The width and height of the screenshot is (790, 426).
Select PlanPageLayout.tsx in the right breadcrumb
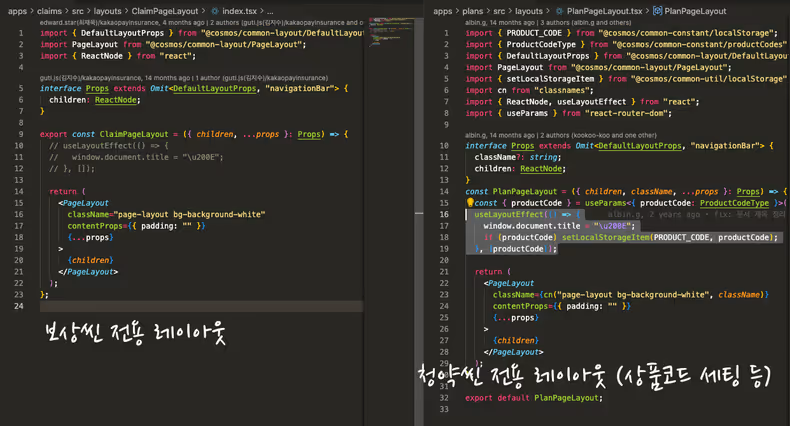[605, 10]
